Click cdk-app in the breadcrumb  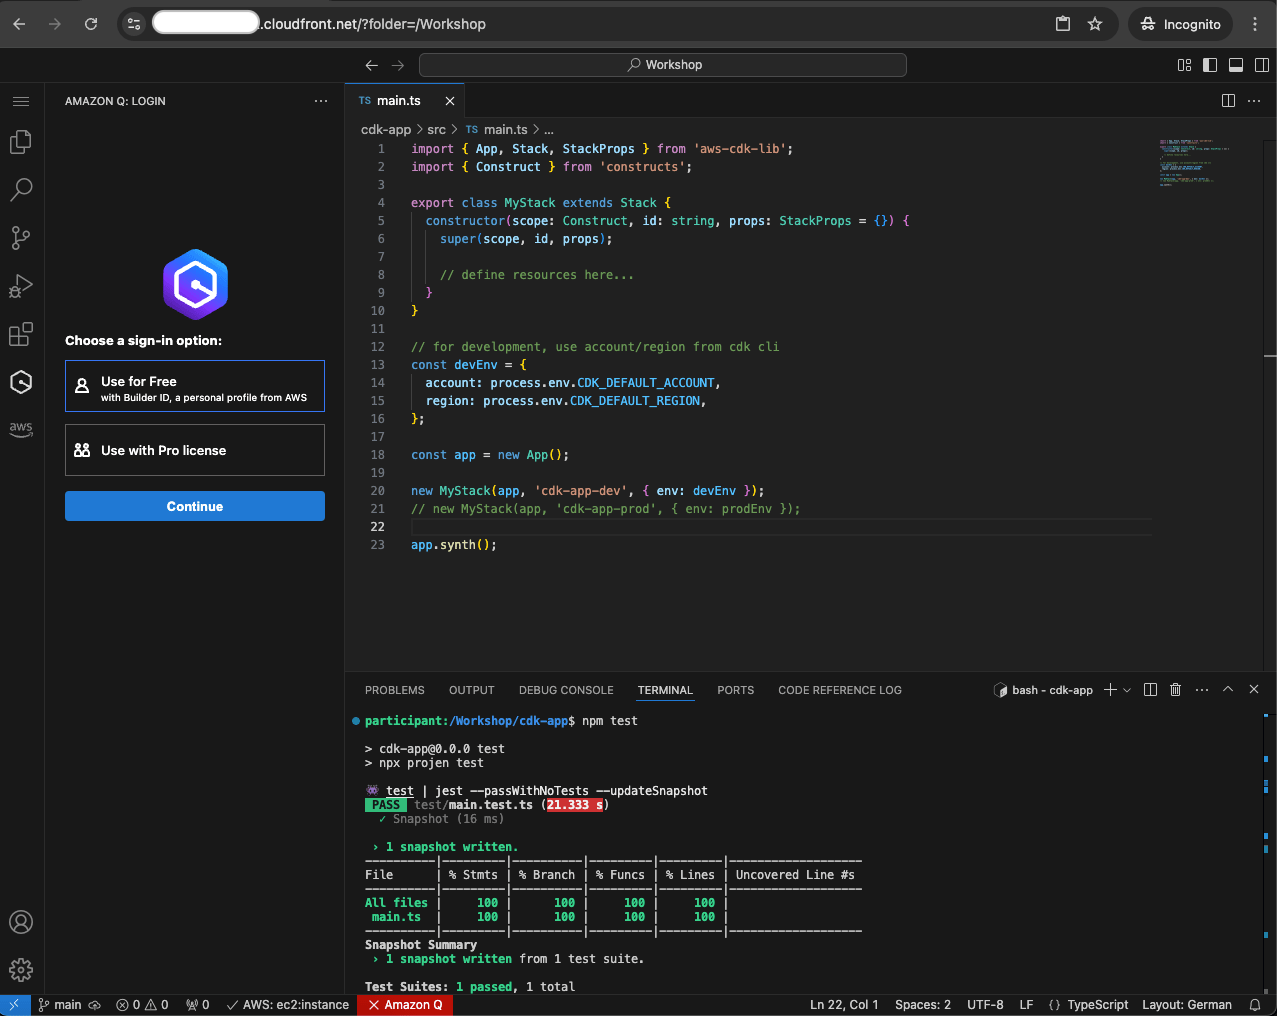[x=386, y=130]
